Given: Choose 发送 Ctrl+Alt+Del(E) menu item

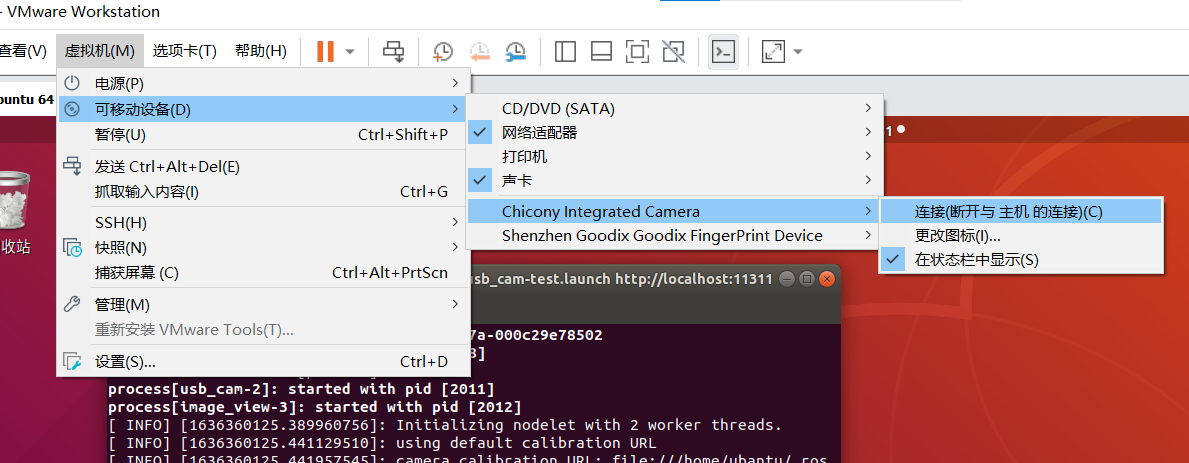Looking at the screenshot, I should tap(264, 167).
